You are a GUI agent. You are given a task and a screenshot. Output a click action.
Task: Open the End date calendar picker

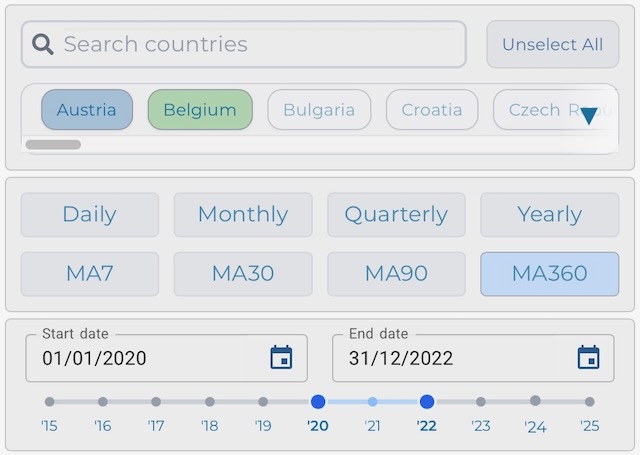[x=588, y=357]
